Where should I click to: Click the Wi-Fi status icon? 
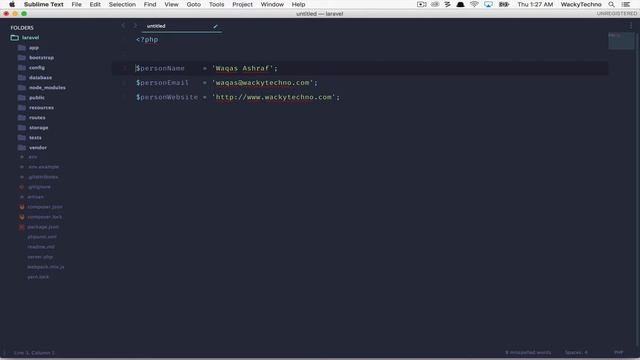pyautogui.click(x=474, y=4)
